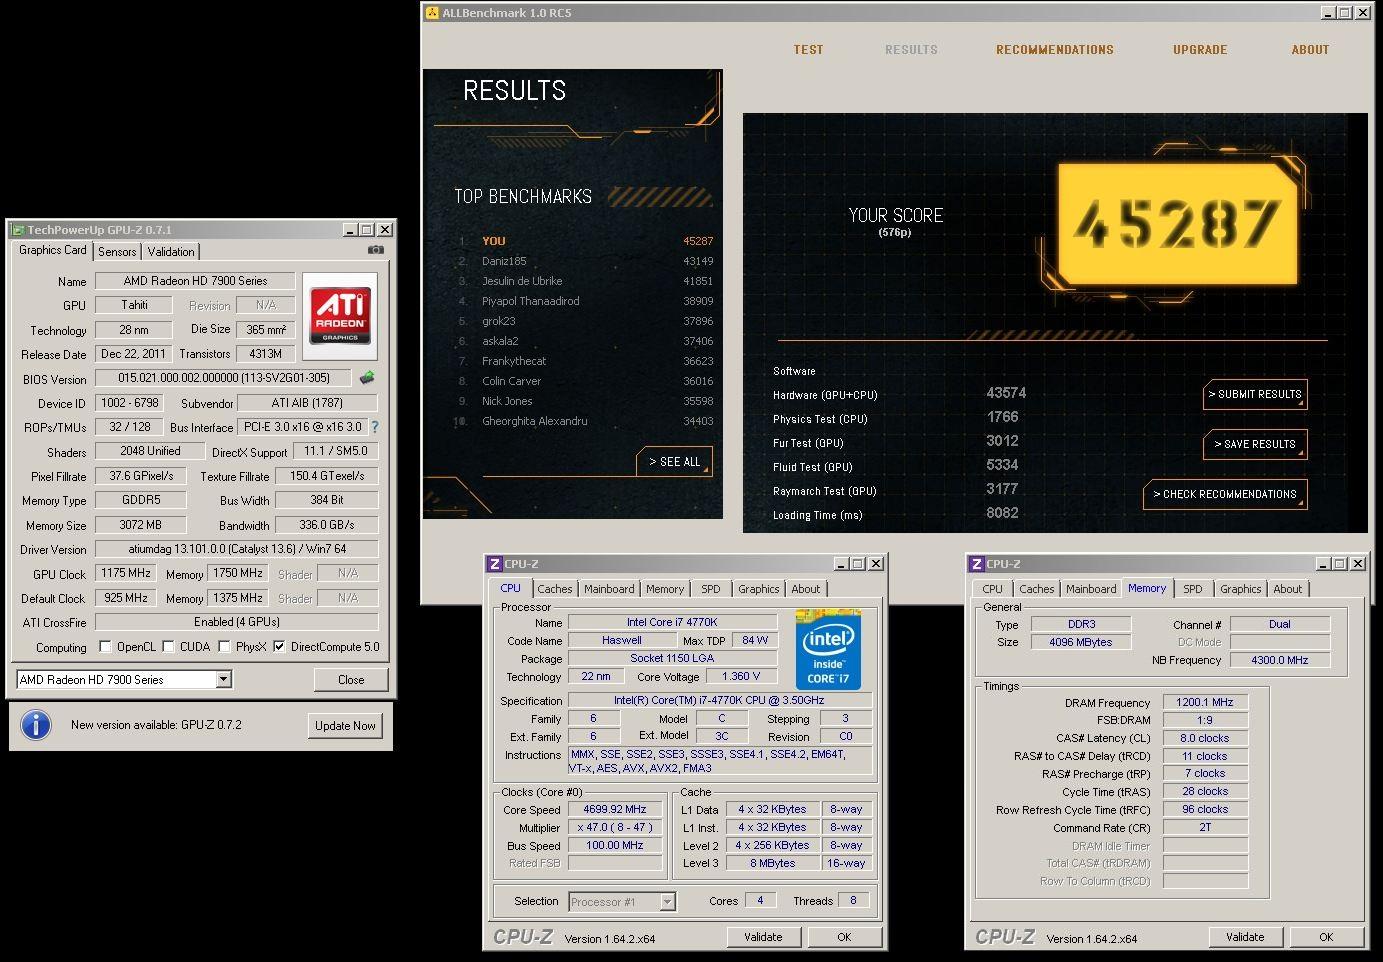
Task: Click the ATI Radeon logo in GPU-Z
Action: [x=340, y=316]
